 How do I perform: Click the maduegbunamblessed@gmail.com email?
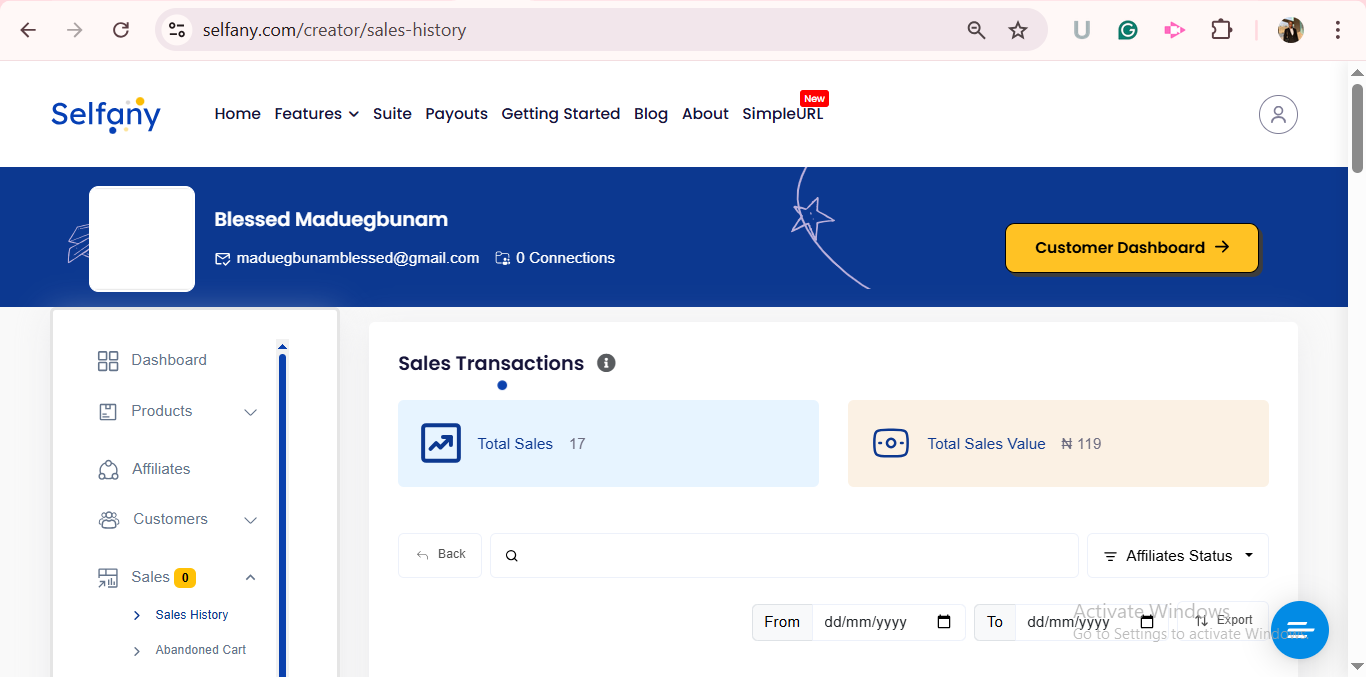coord(358,258)
